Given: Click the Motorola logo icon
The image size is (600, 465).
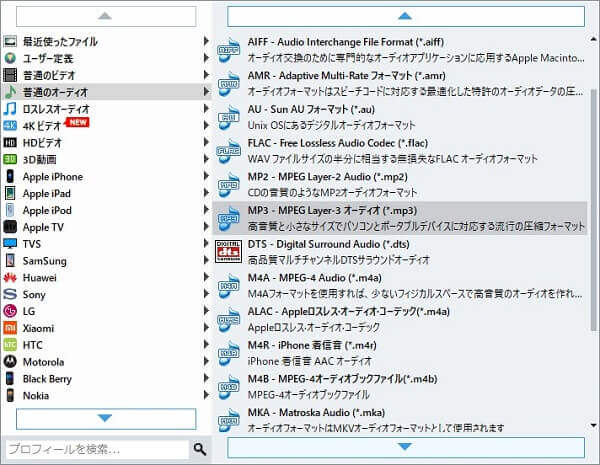Looking at the screenshot, I should coord(10,362).
